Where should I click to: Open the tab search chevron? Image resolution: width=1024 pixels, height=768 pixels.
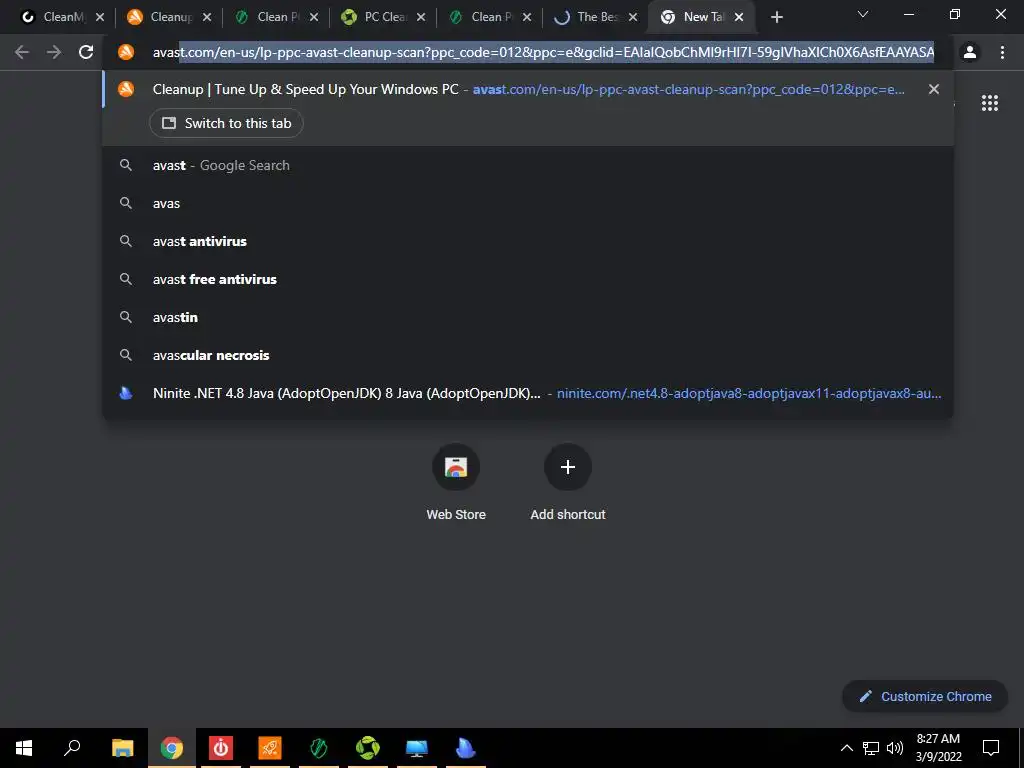tap(863, 14)
